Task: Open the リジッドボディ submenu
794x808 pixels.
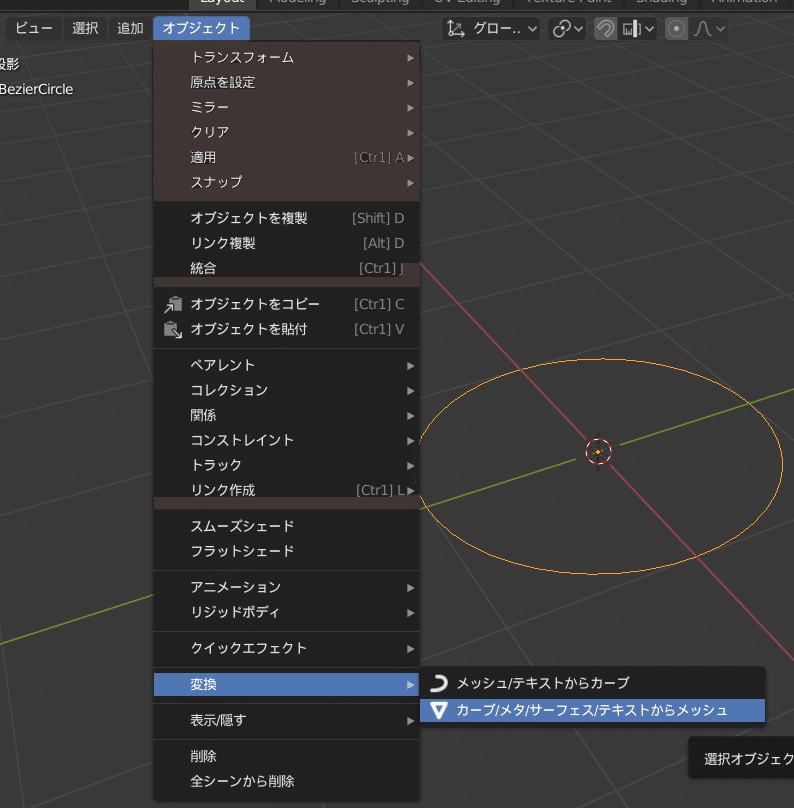Action: click(286, 612)
